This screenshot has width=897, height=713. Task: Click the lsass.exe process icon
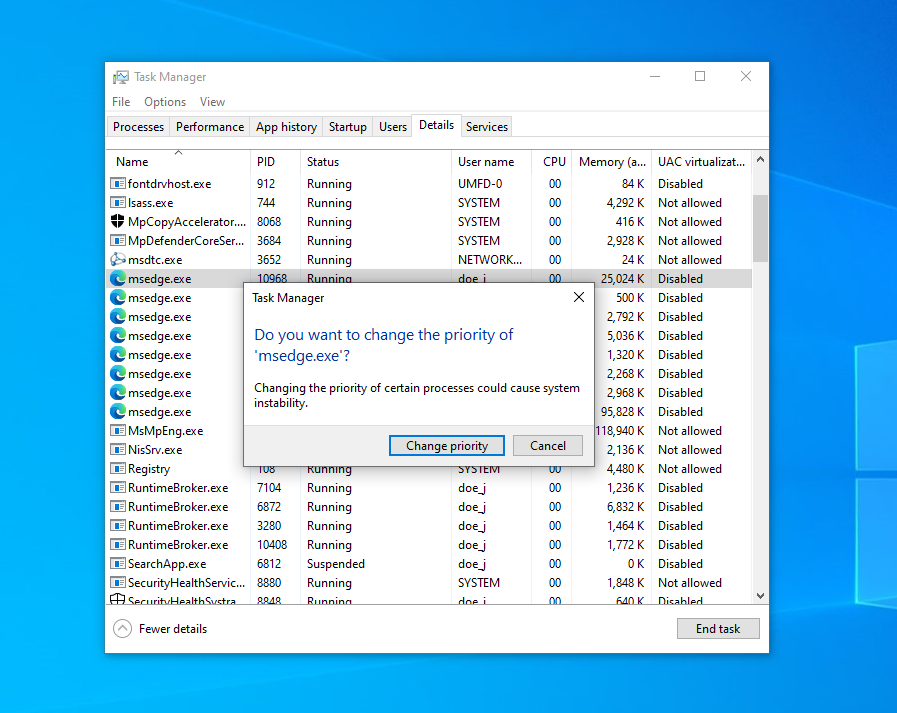(117, 203)
